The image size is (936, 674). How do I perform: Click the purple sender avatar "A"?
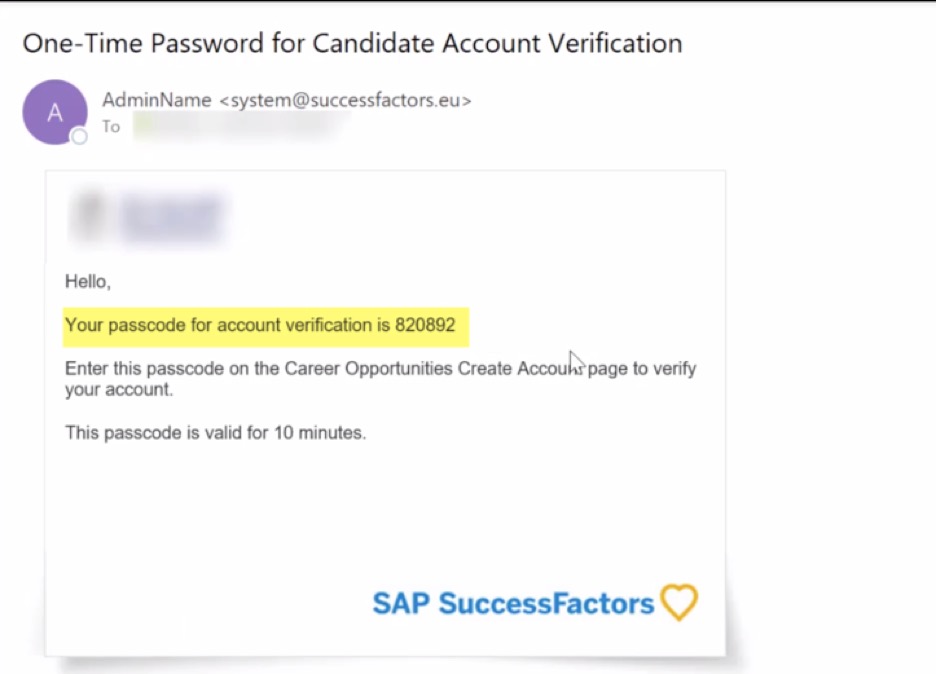click(x=54, y=112)
